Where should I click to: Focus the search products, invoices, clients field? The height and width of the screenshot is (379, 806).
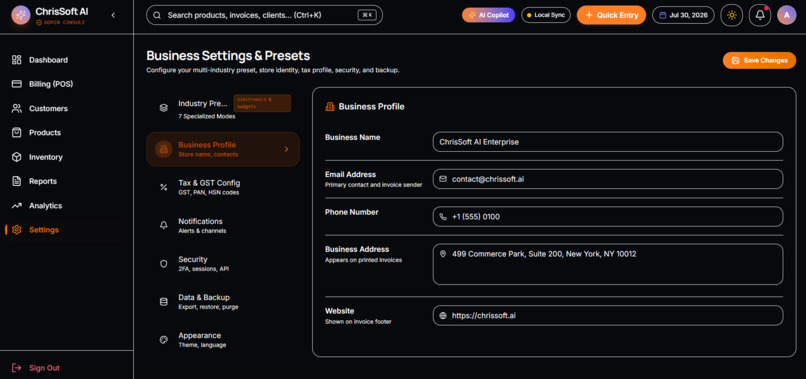pos(264,15)
